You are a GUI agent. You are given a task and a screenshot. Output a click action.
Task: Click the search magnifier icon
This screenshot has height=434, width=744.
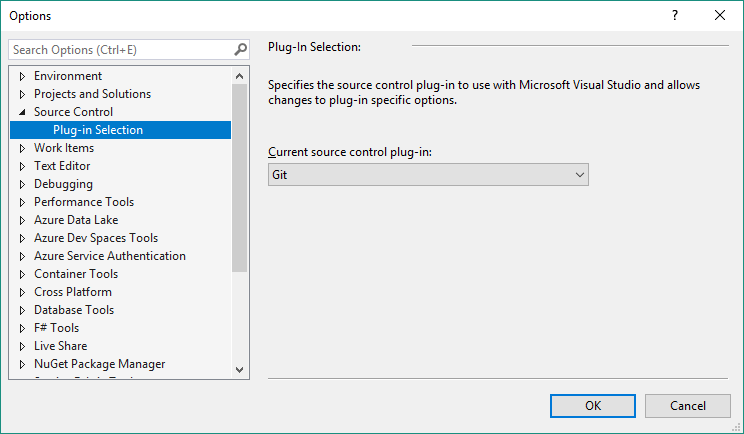coord(240,50)
